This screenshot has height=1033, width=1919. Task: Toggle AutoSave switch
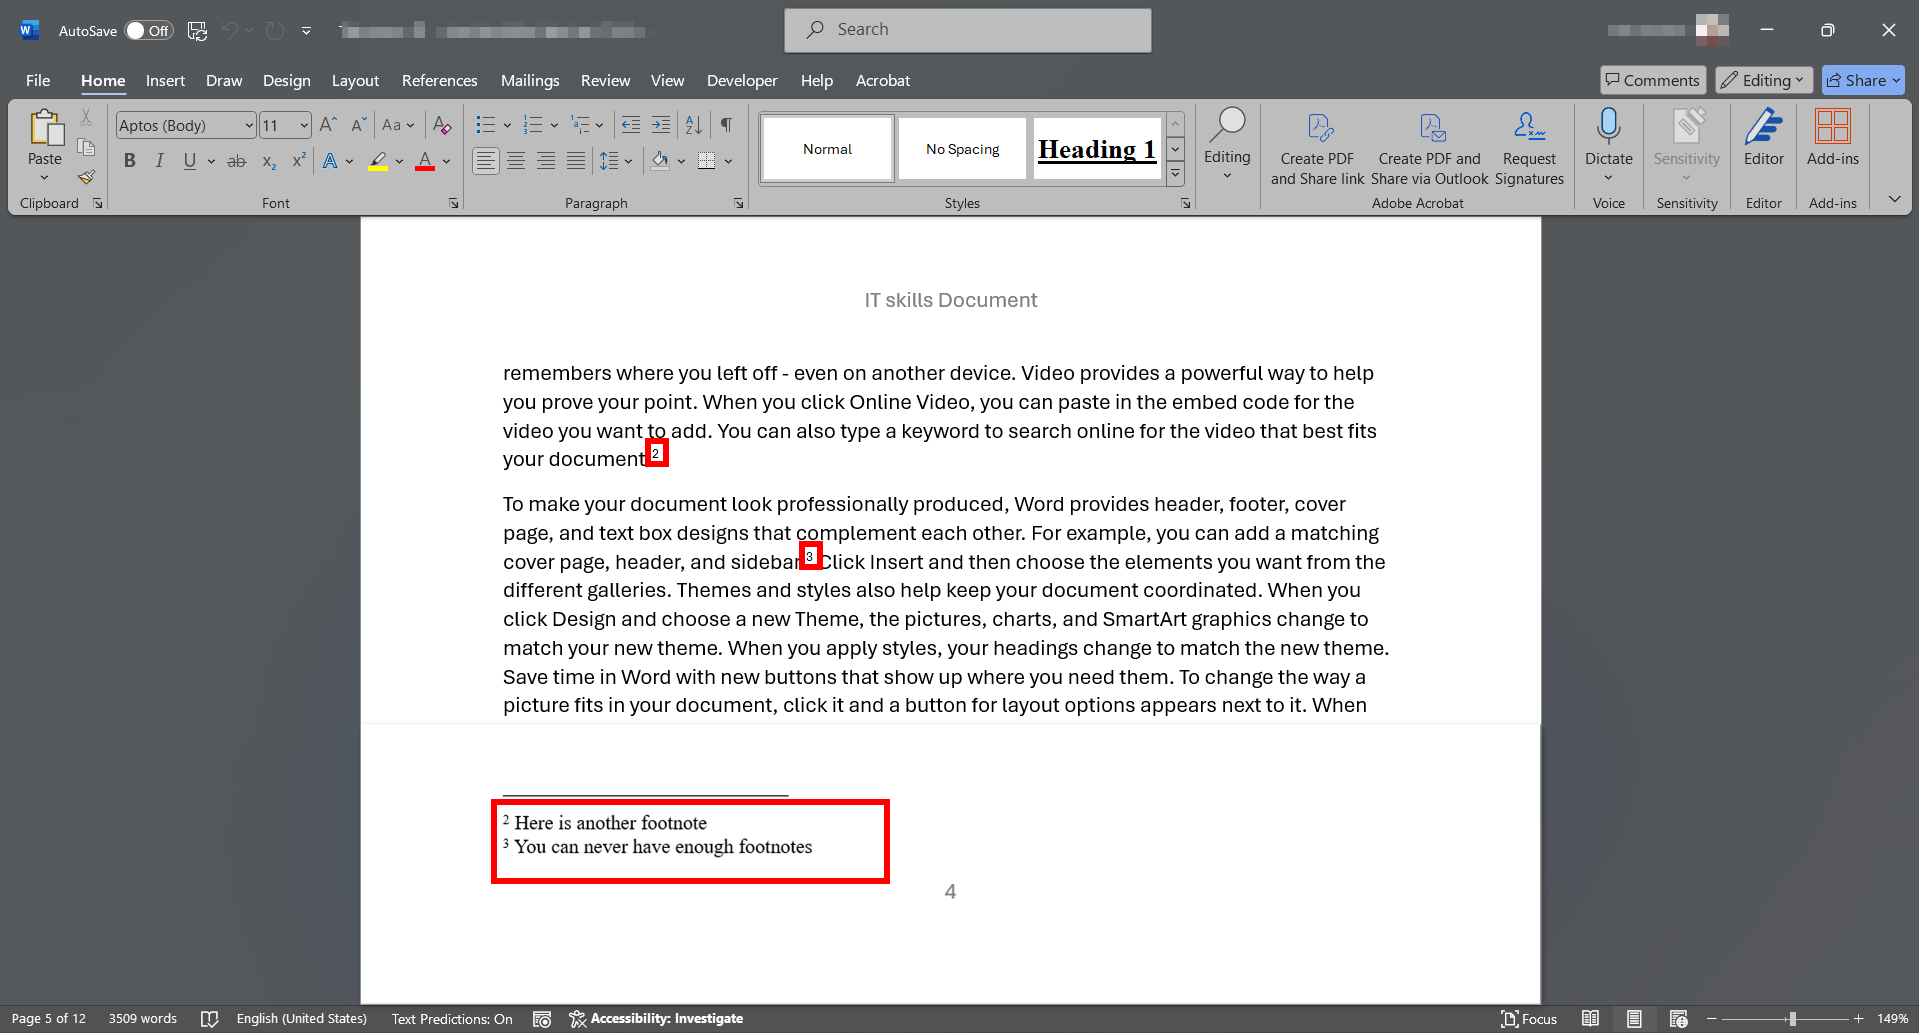148,30
